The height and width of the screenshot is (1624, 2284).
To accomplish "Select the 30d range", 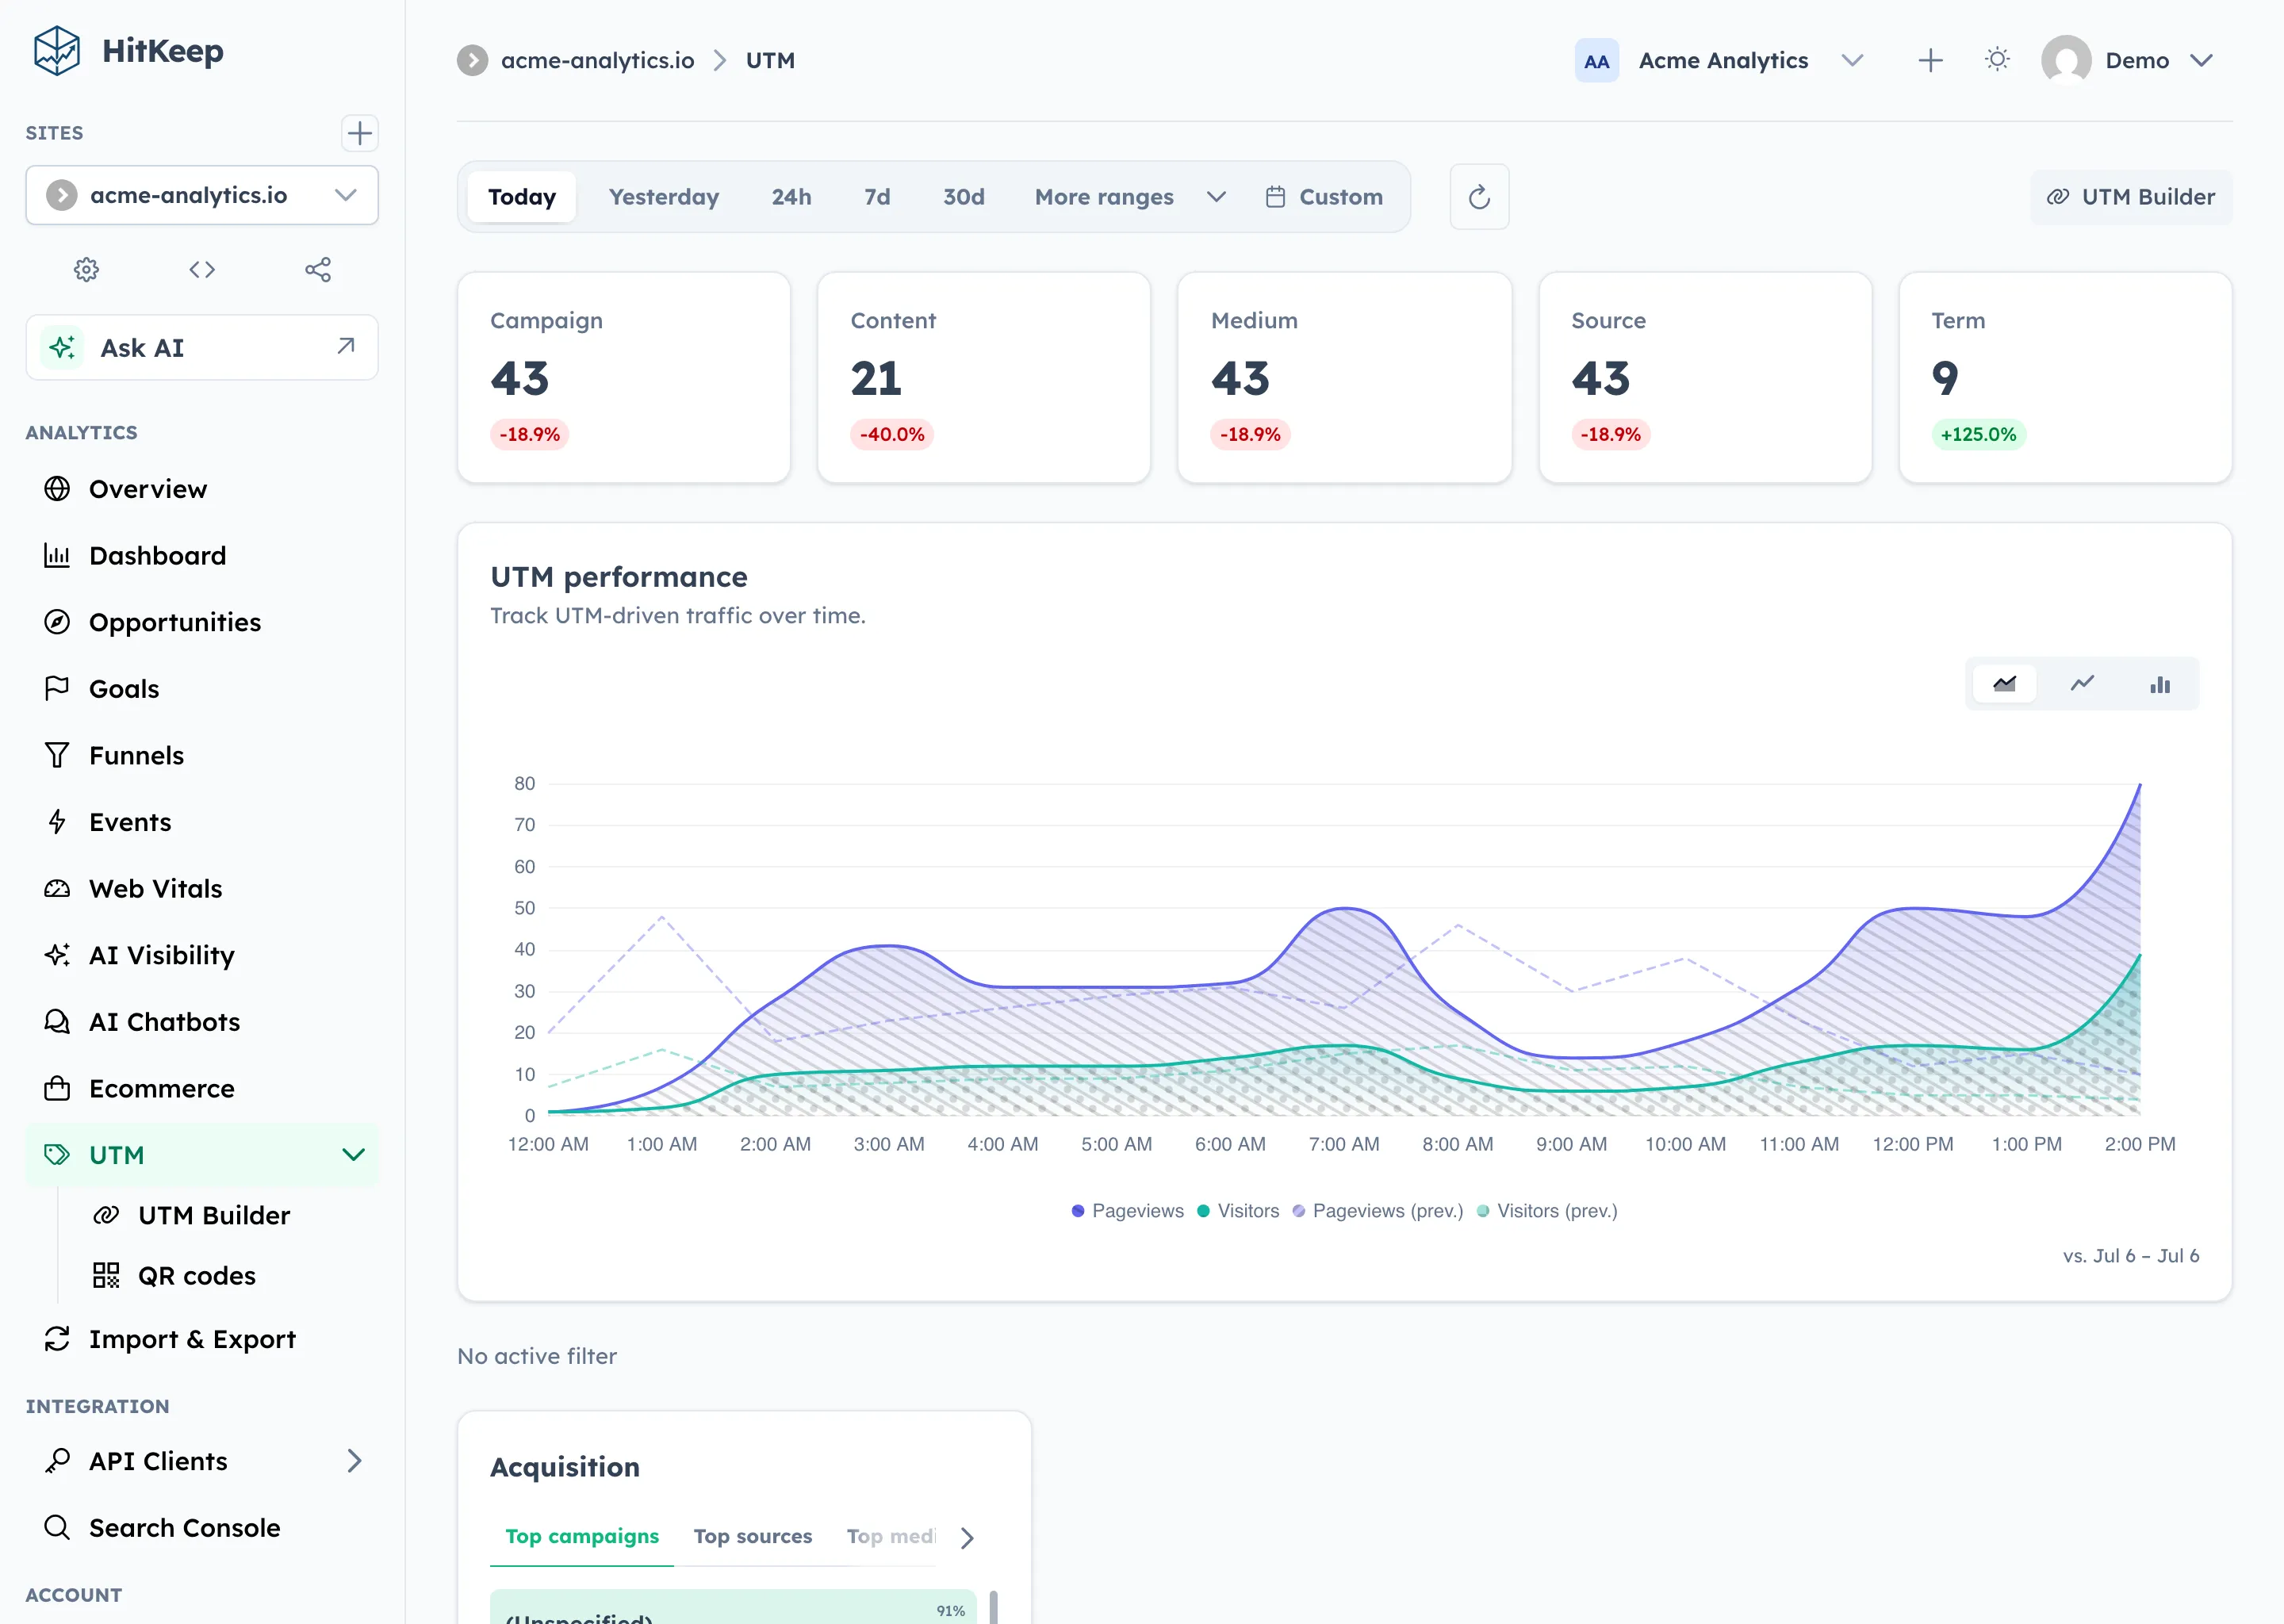I will pyautogui.click(x=963, y=197).
